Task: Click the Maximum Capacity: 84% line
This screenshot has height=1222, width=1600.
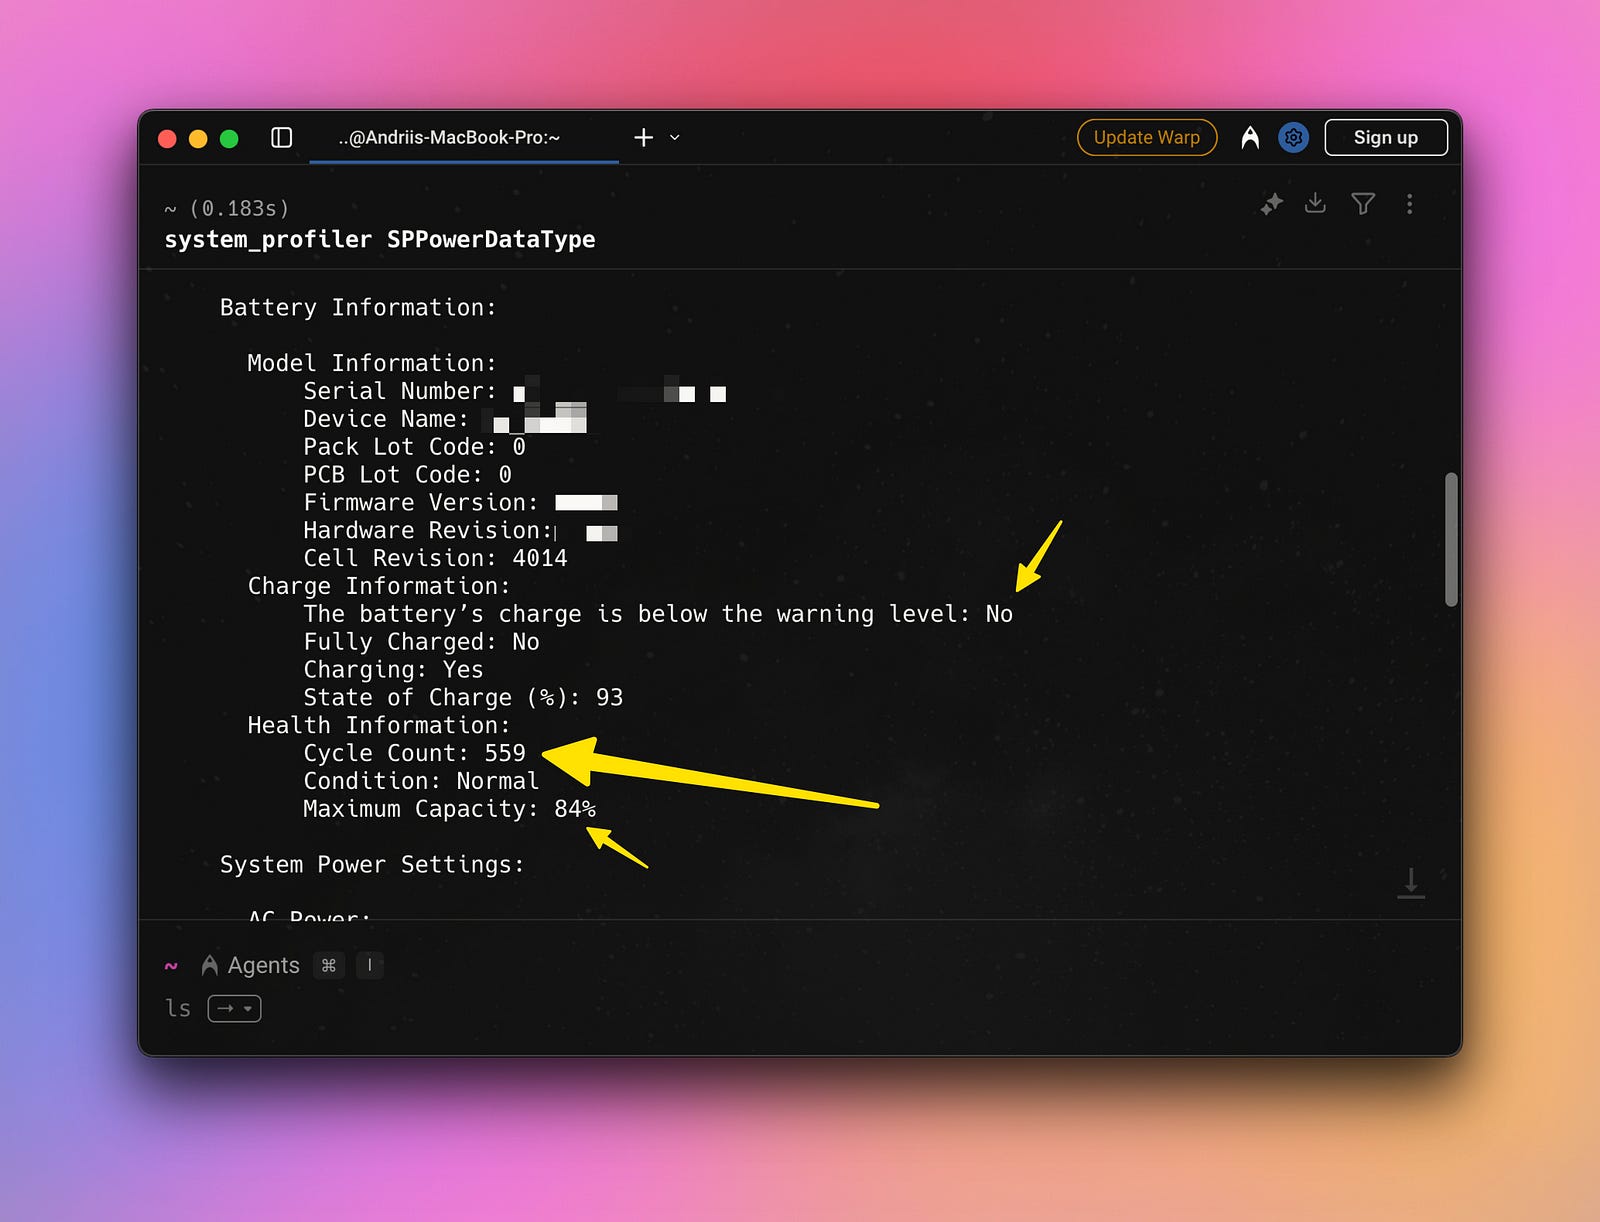Action: [x=450, y=809]
